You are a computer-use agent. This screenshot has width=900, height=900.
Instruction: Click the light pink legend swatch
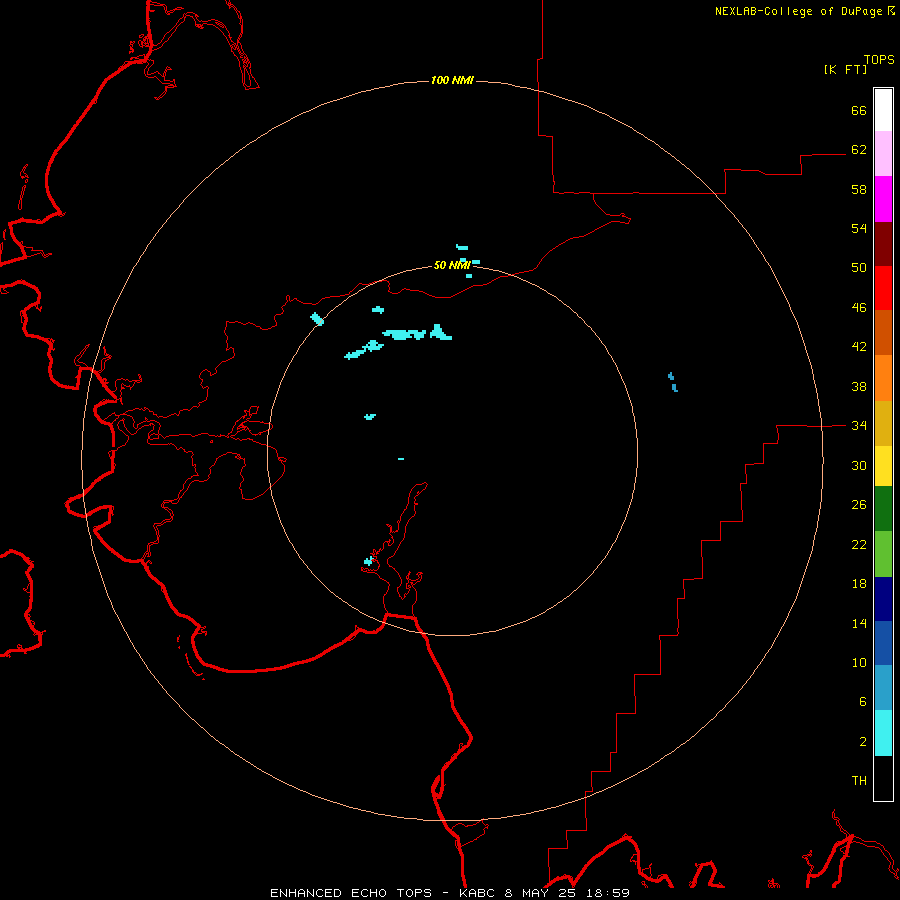click(x=883, y=154)
